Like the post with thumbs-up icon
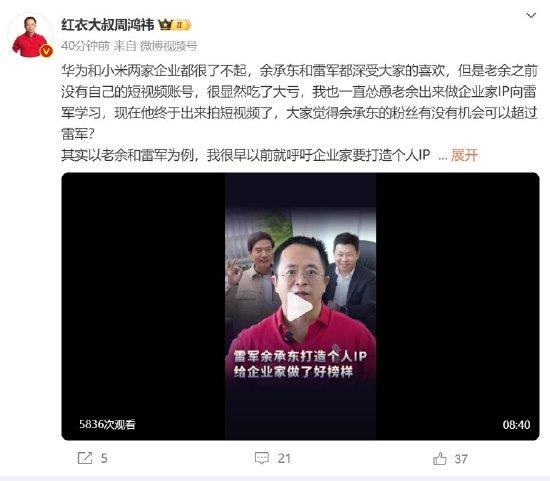The width and height of the screenshot is (550, 481). point(440,458)
